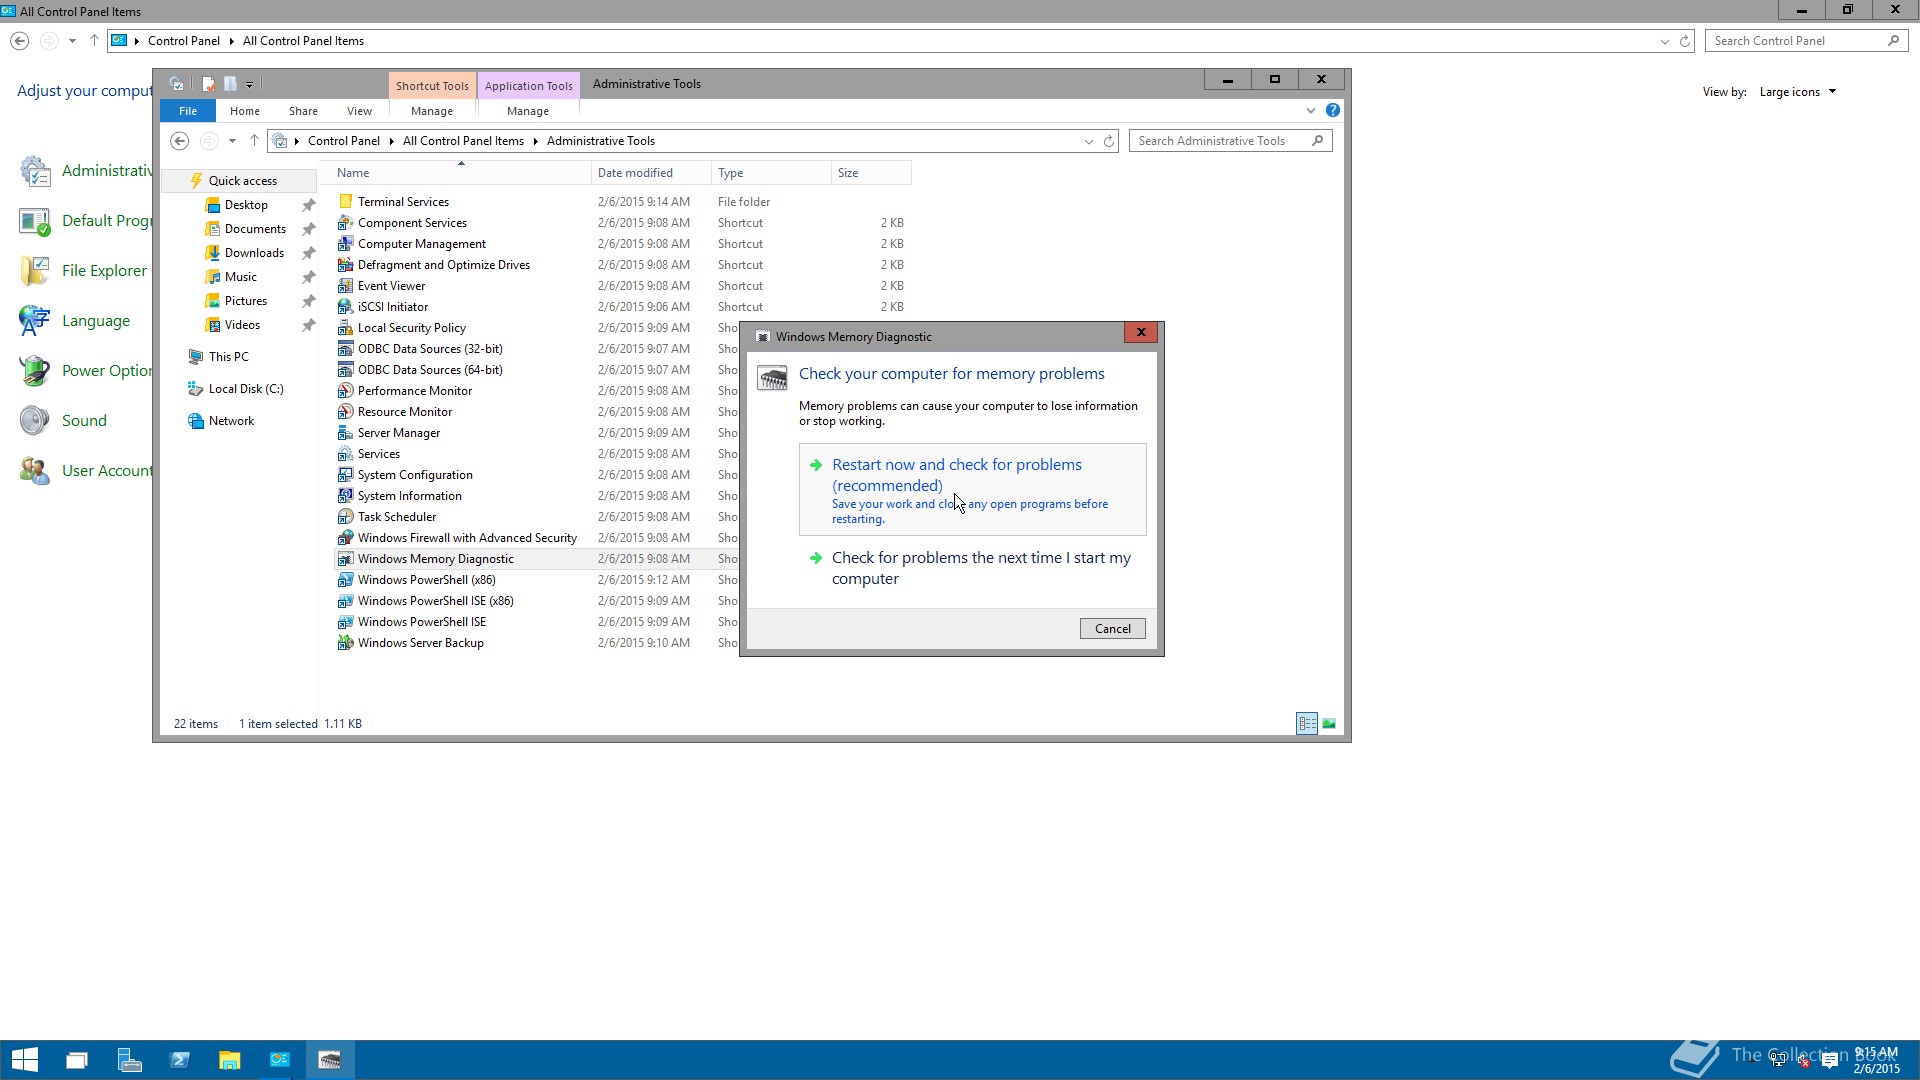
Task: Go back in Administrative Tools window
Action: (179, 141)
